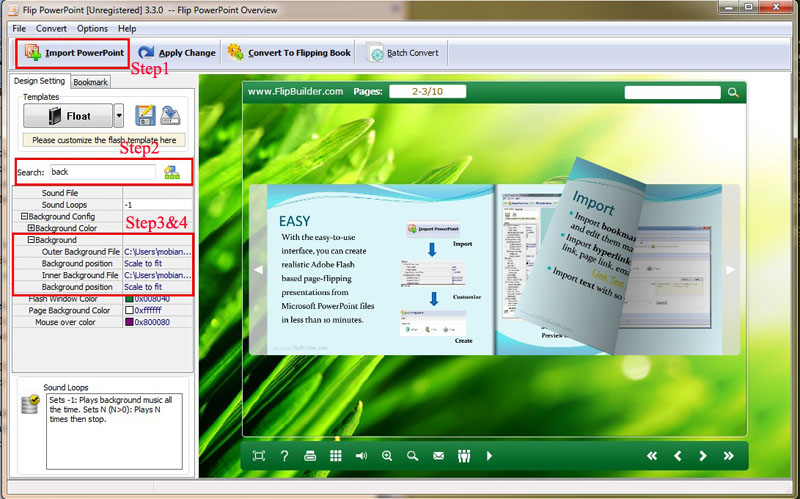Select the Flash Window Color property row
Image resolution: width=800 pixels, height=499 pixels.
[103, 298]
